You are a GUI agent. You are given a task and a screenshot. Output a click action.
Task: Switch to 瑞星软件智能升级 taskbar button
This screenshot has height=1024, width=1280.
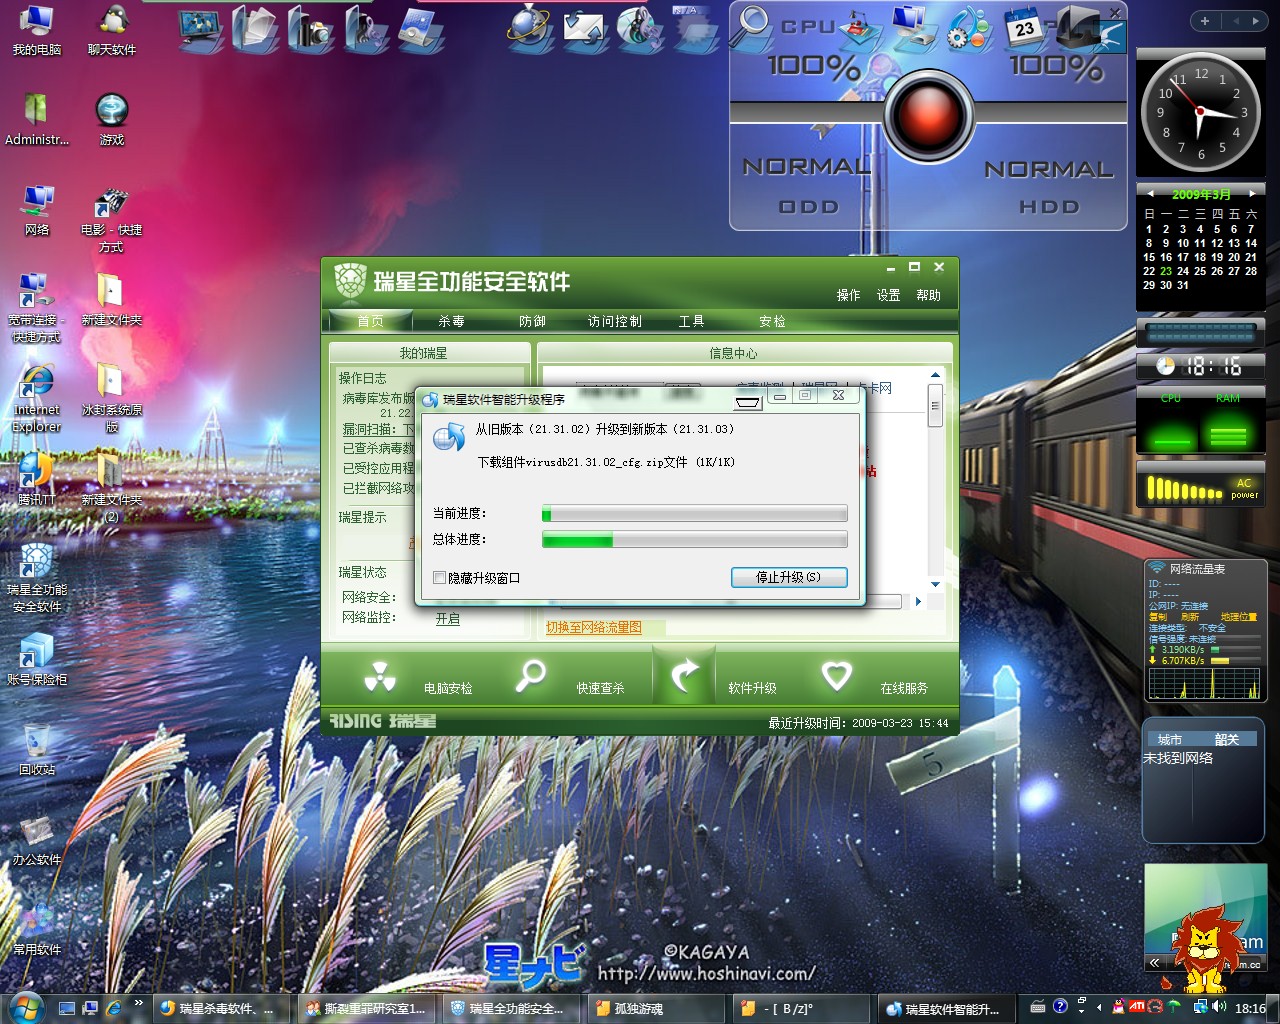click(x=944, y=1009)
